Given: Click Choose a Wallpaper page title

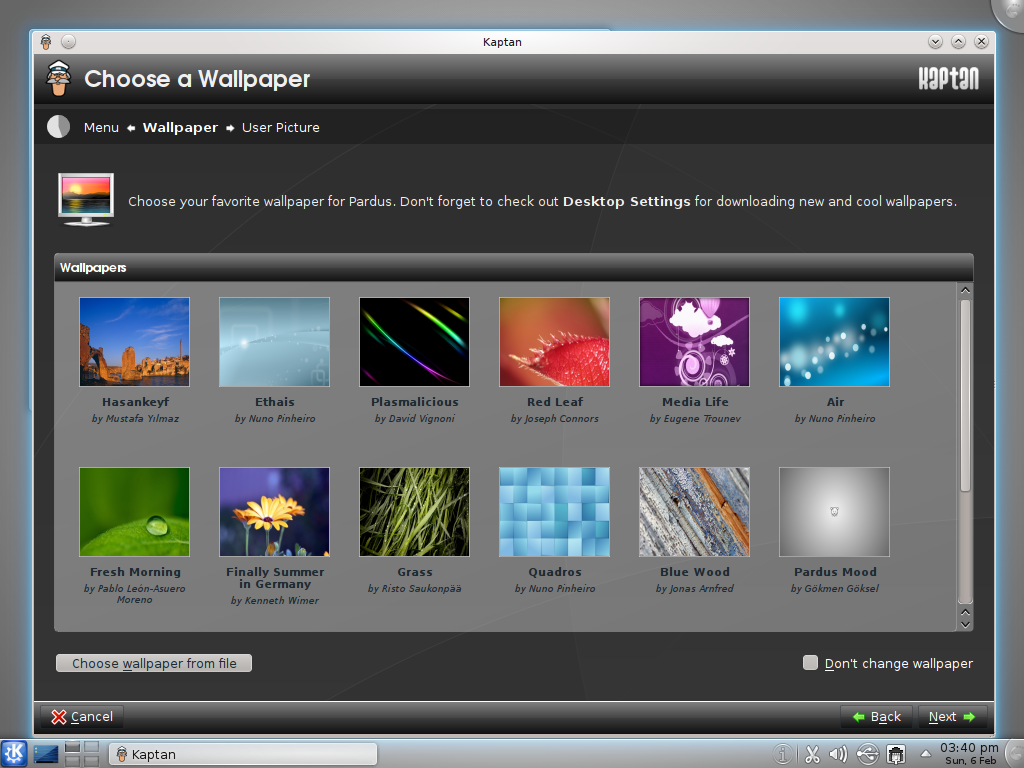Looking at the screenshot, I should coord(197,79).
